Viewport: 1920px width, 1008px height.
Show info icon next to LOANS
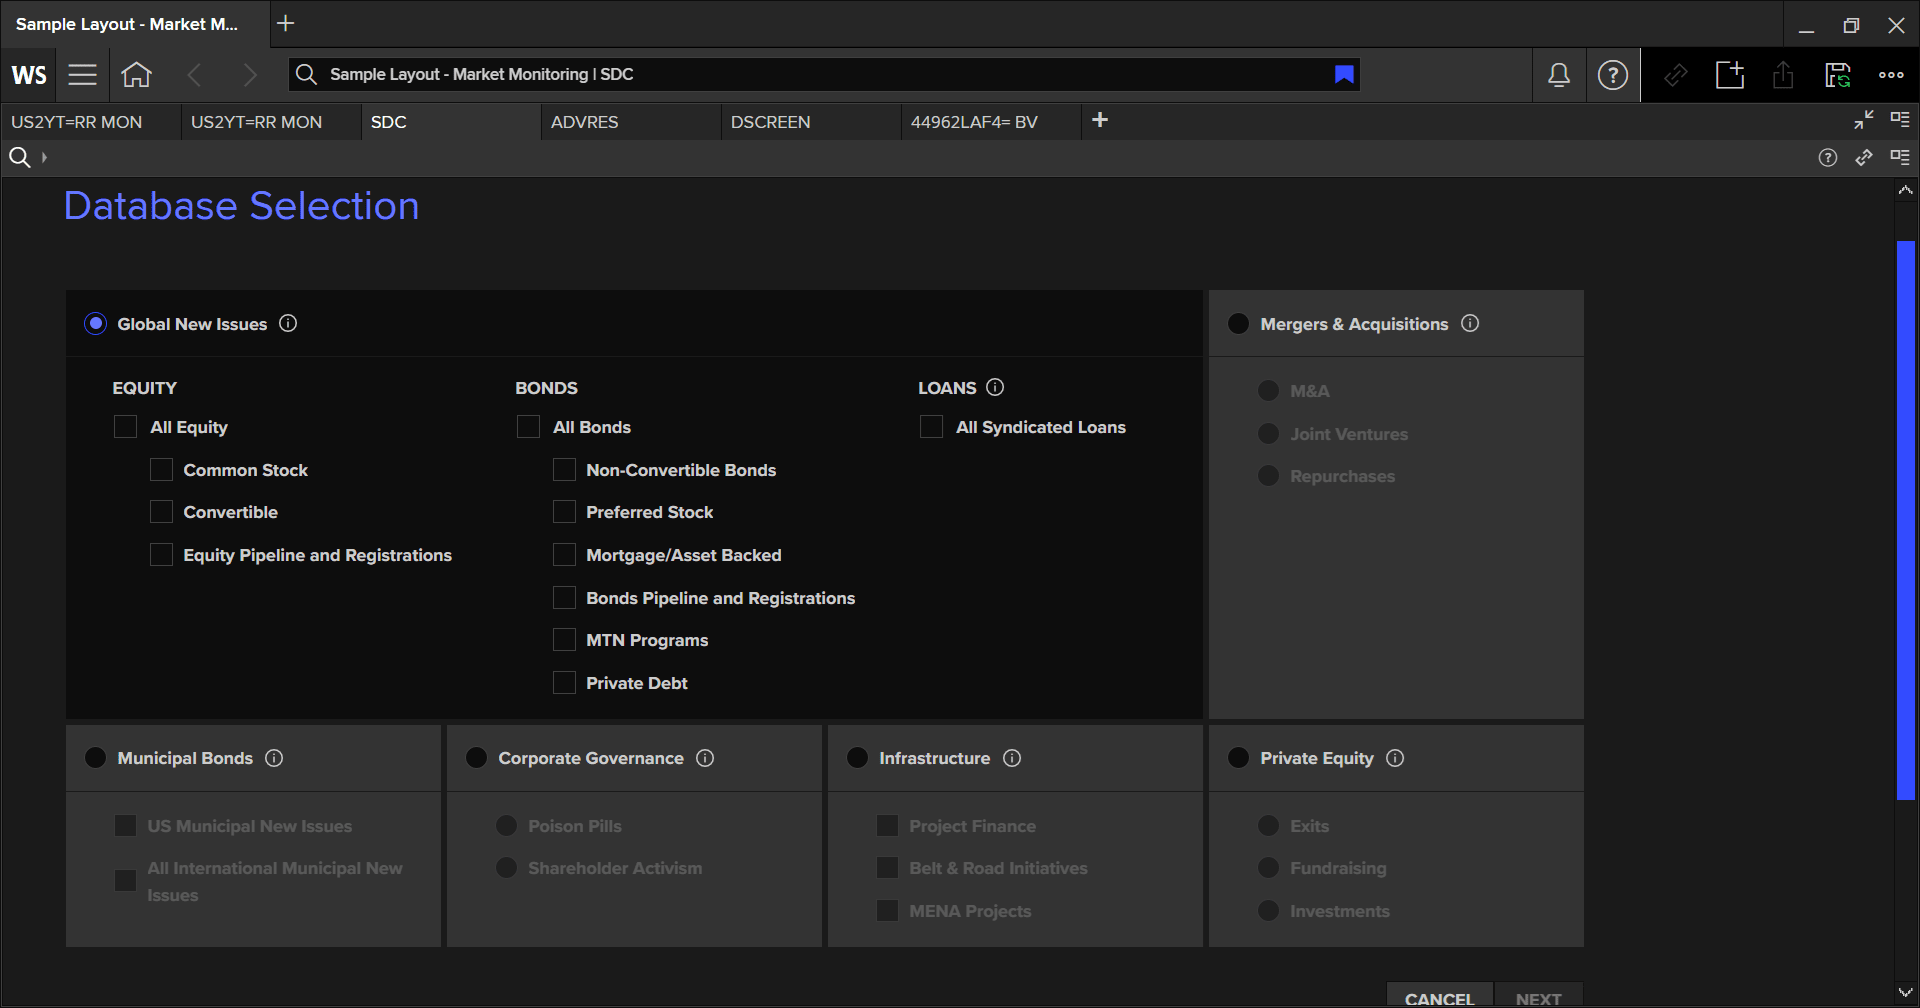(x=995, y=387)
